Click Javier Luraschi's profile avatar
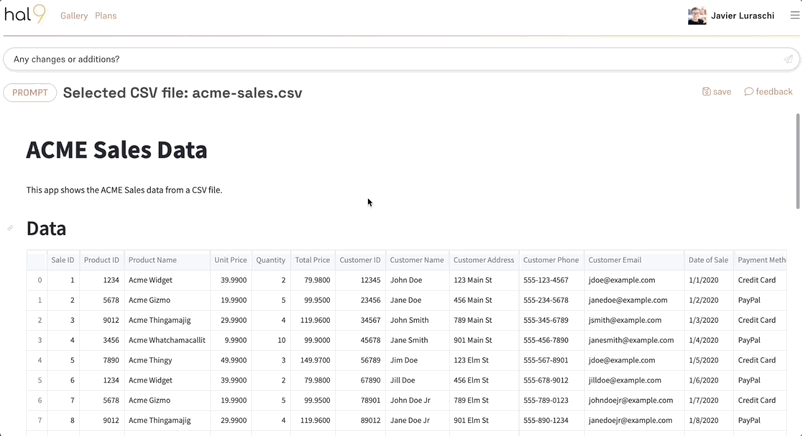802x436 pixels. (697, 16)
